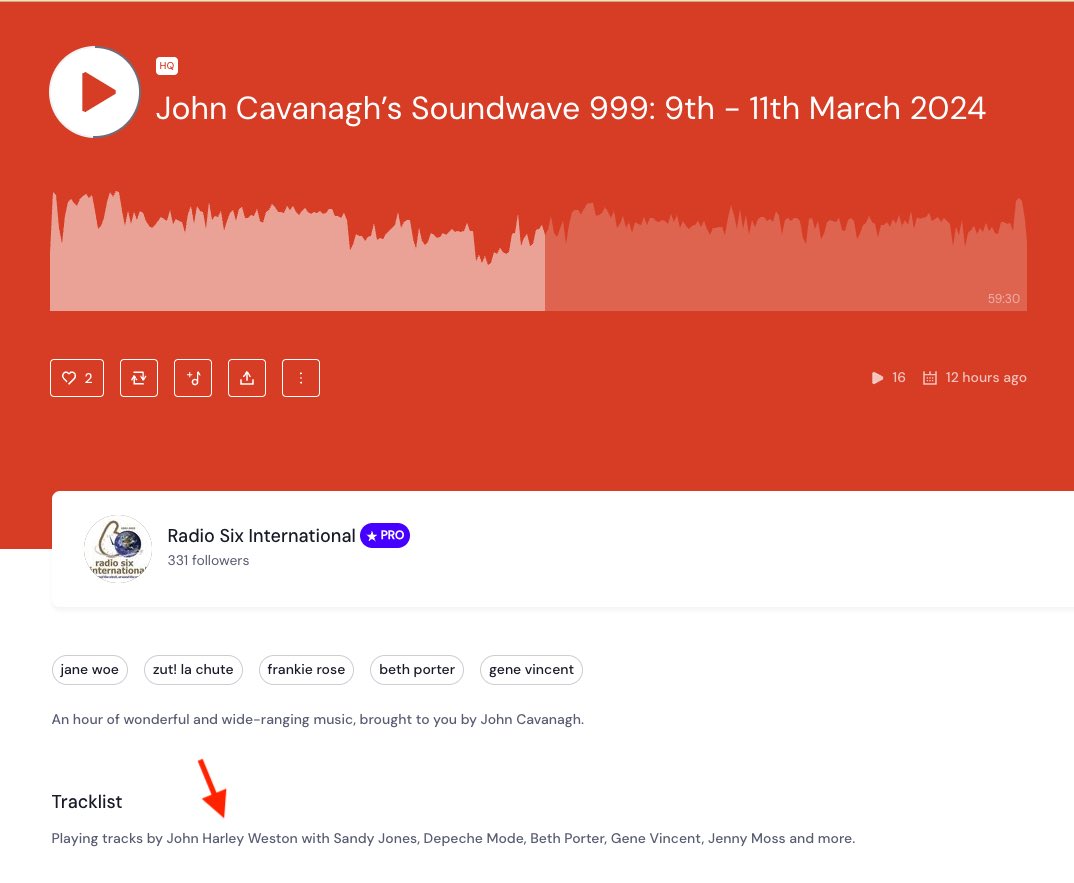The height and width of the screenshot is (883, 1074).
Task: Click the tracklist artists sentence
Action: 453,838
